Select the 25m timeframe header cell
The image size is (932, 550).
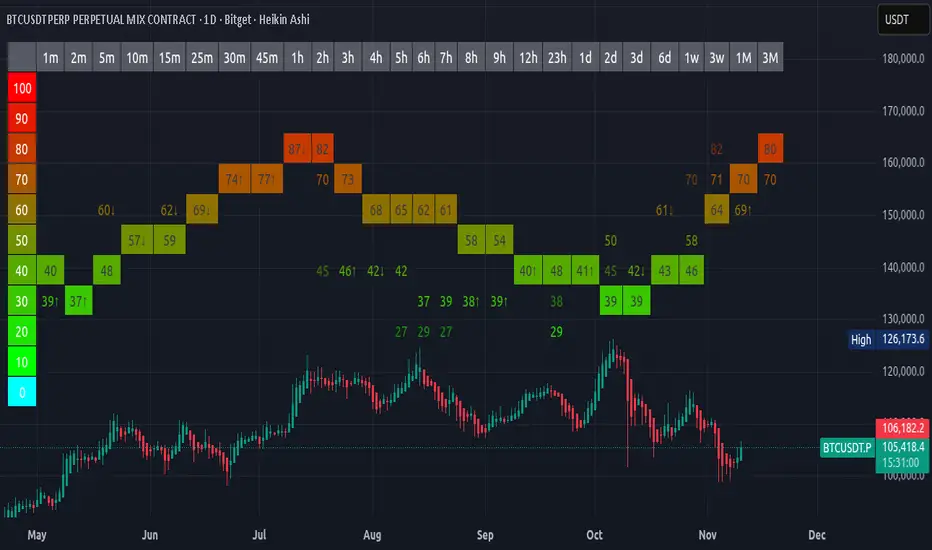coord(202,58)
